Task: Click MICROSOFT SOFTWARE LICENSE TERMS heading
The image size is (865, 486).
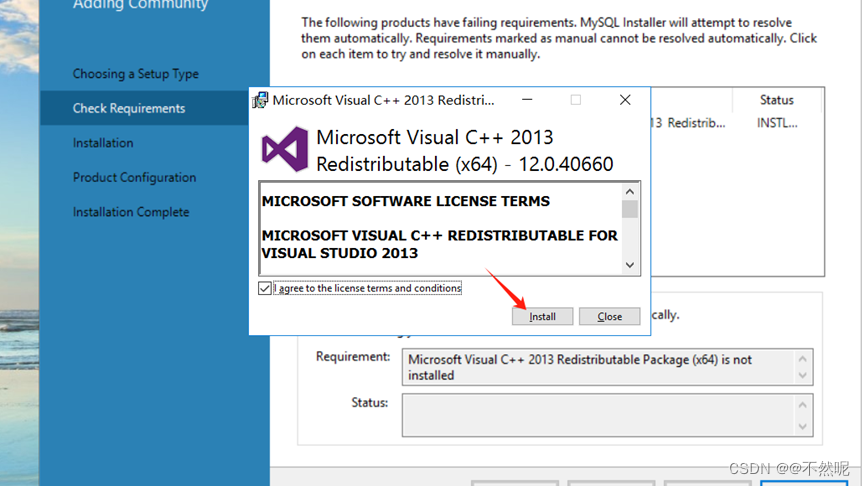Action: pos(405,201)
